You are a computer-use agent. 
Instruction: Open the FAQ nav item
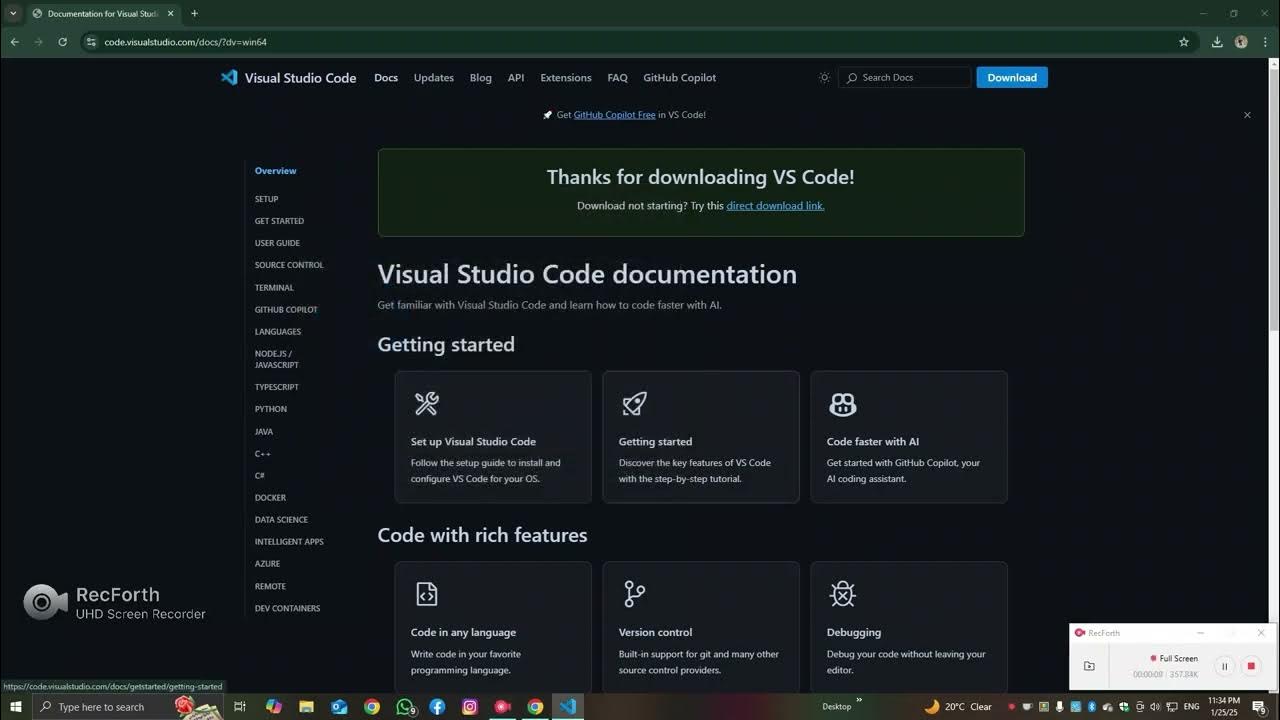click(x=618, y=78)
